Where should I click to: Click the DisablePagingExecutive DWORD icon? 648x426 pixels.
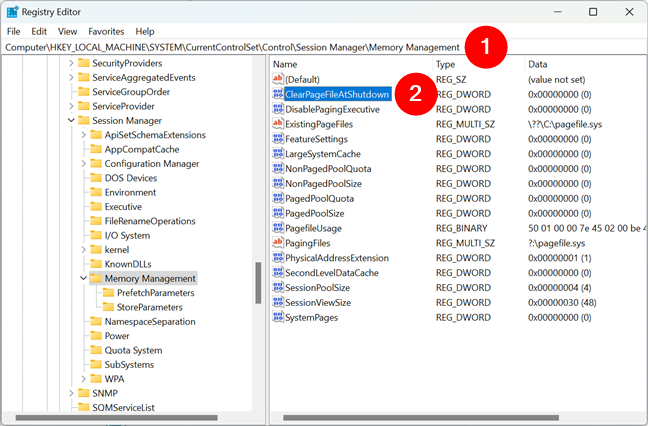278,109
